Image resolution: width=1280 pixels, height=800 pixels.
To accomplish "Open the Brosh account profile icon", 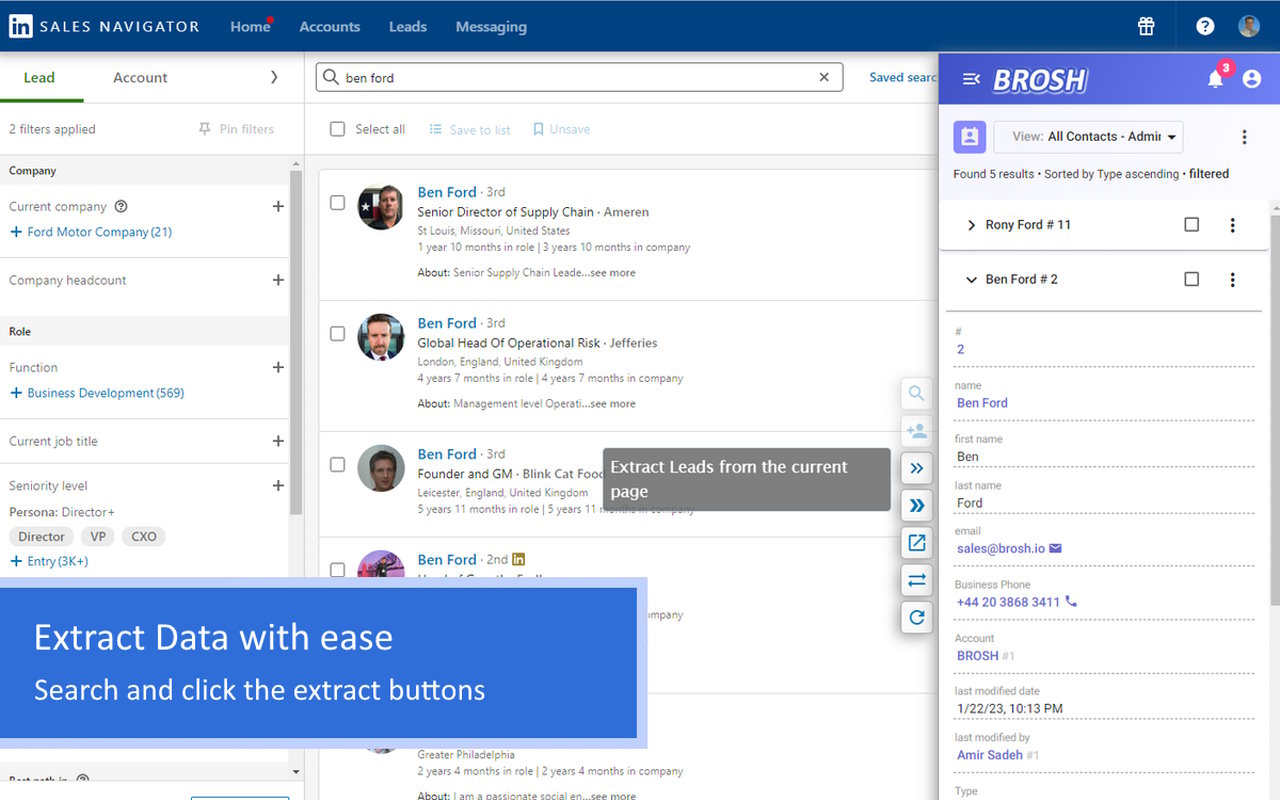I will point(1251,79).
